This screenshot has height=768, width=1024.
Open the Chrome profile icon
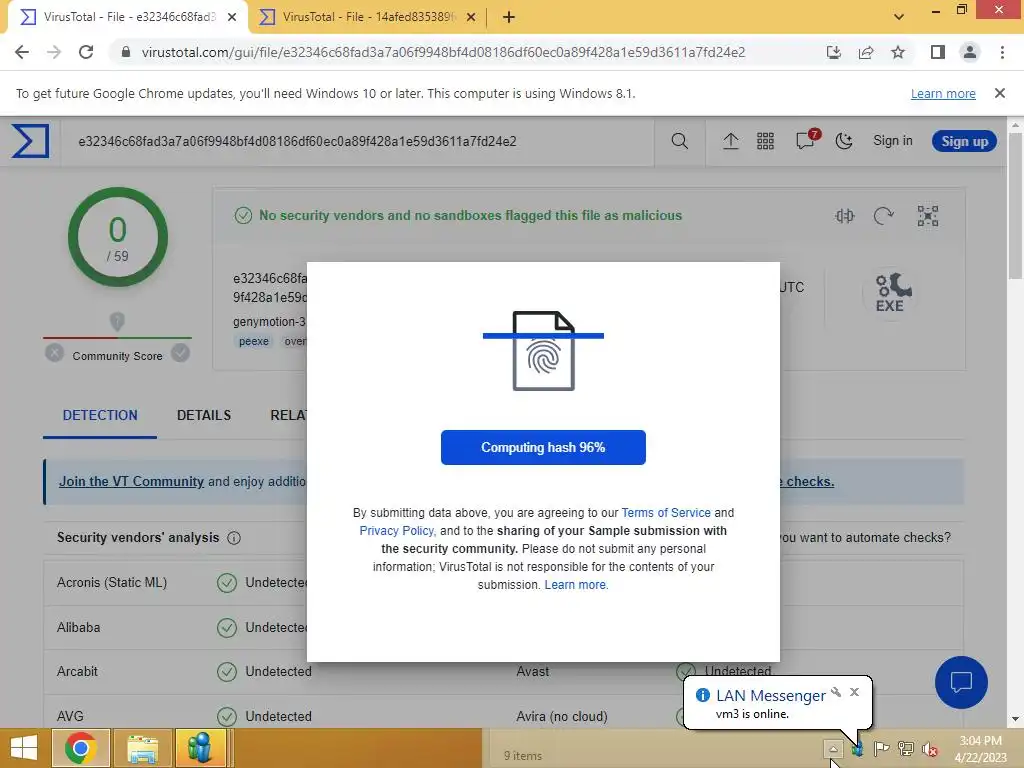pyautogui.click(x=970, y=52)
